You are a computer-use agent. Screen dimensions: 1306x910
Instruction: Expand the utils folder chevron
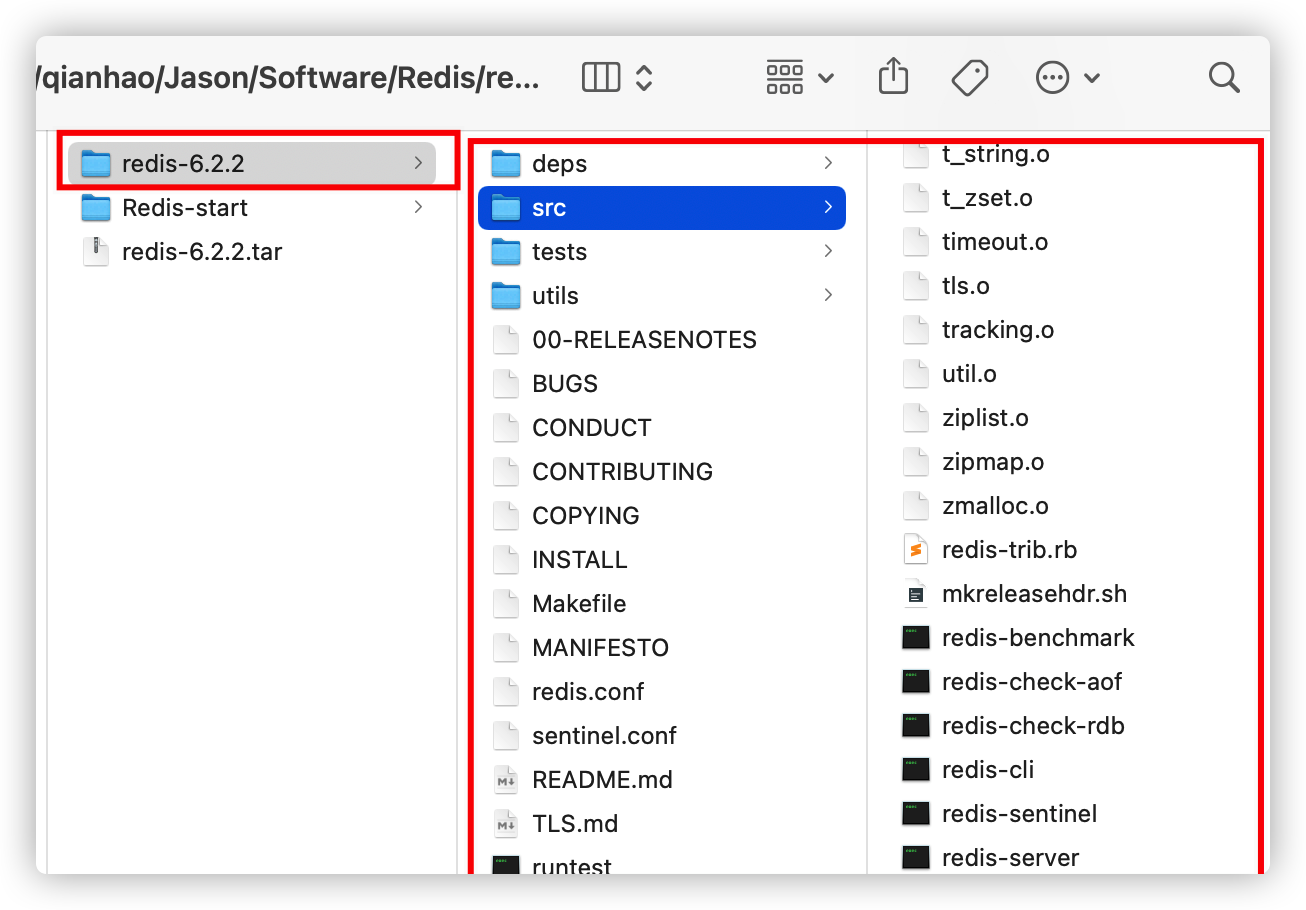point(828,295)
